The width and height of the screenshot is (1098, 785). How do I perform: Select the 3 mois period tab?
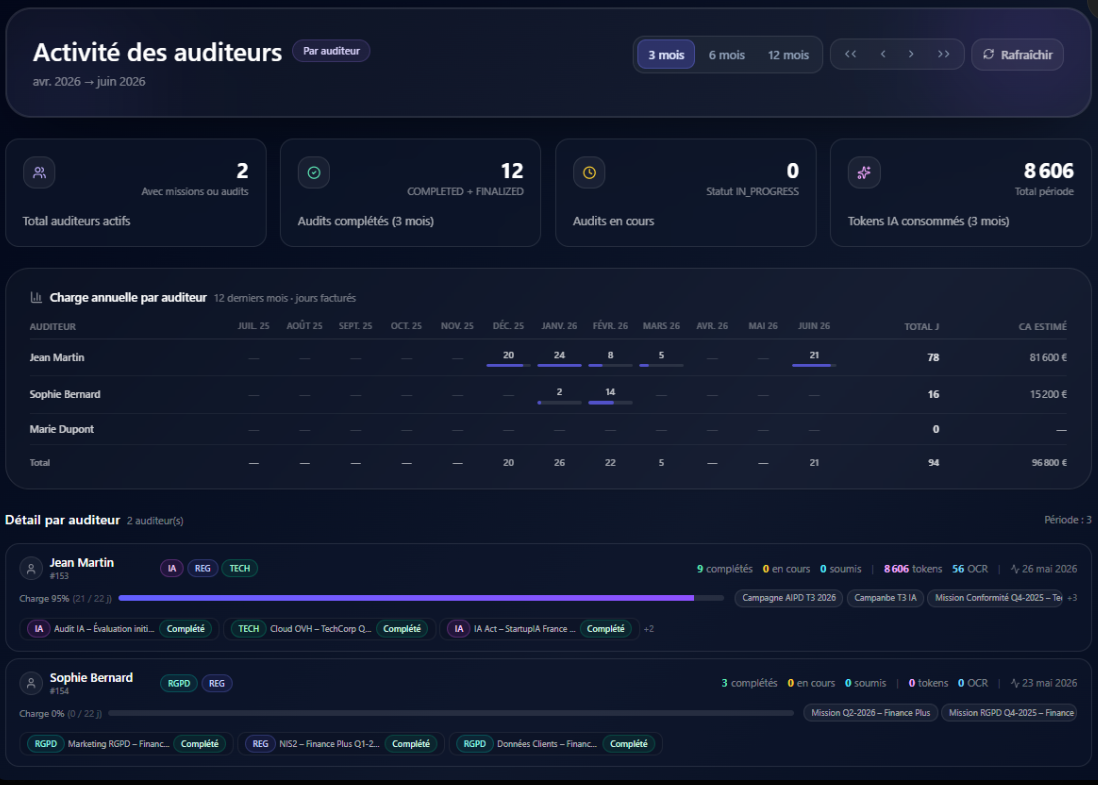[x=666, y=55]
